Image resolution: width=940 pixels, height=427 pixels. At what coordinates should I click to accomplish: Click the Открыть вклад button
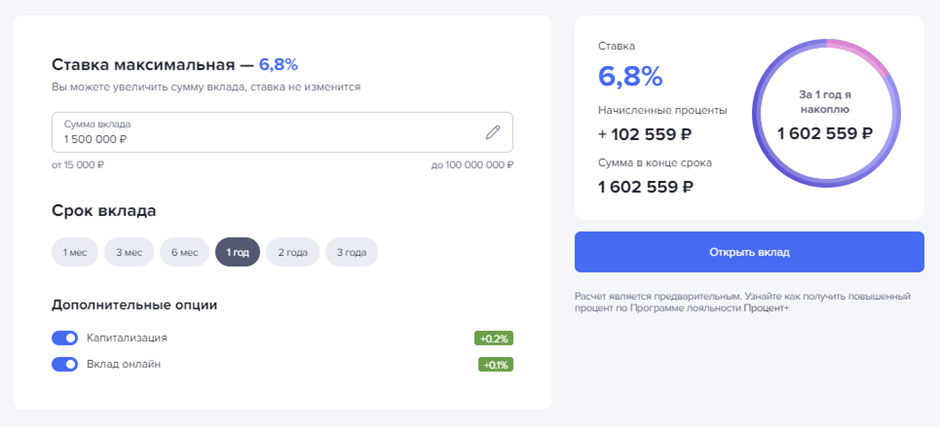[749, 252]
